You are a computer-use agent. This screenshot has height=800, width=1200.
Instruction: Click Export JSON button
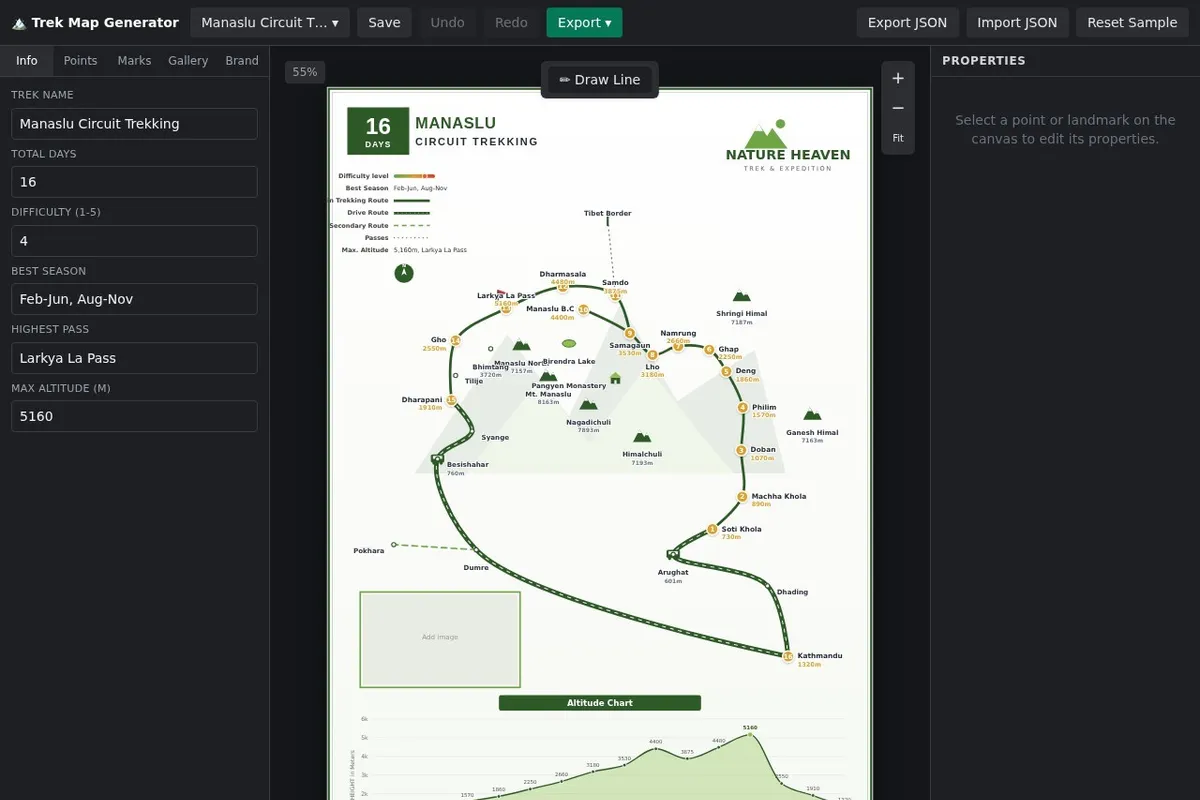(x=908, y=23)
